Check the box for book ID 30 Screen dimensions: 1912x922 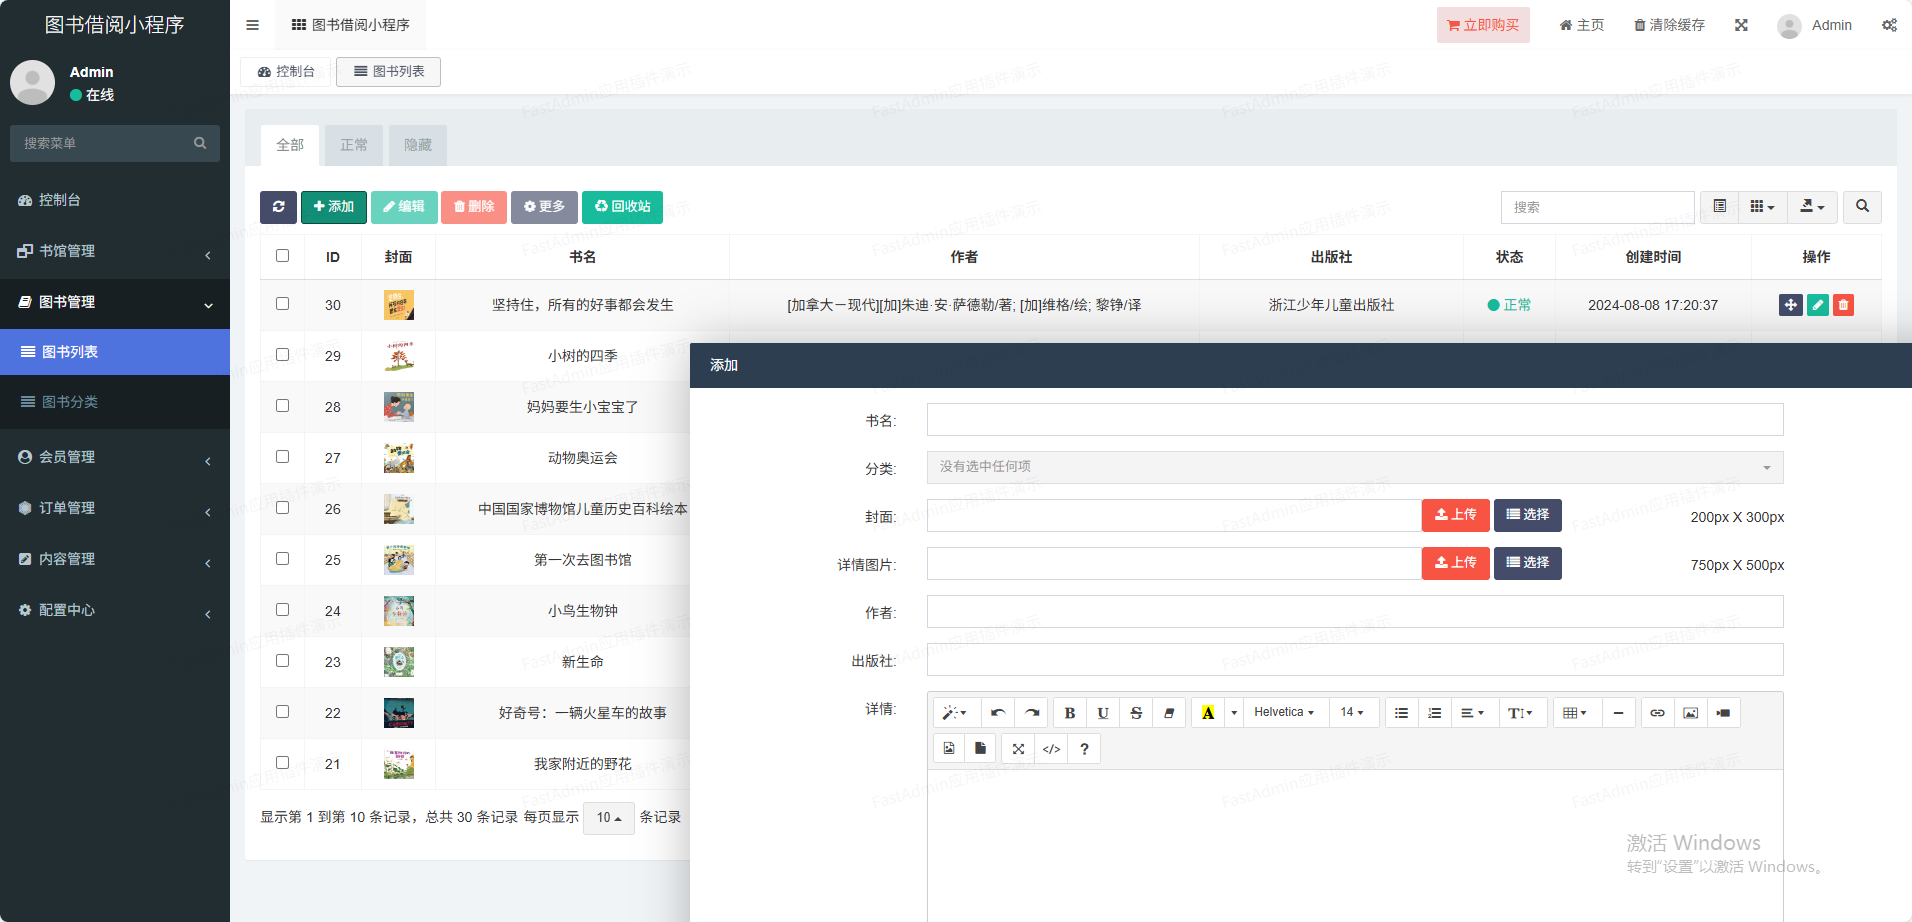(x=283, y=304)
